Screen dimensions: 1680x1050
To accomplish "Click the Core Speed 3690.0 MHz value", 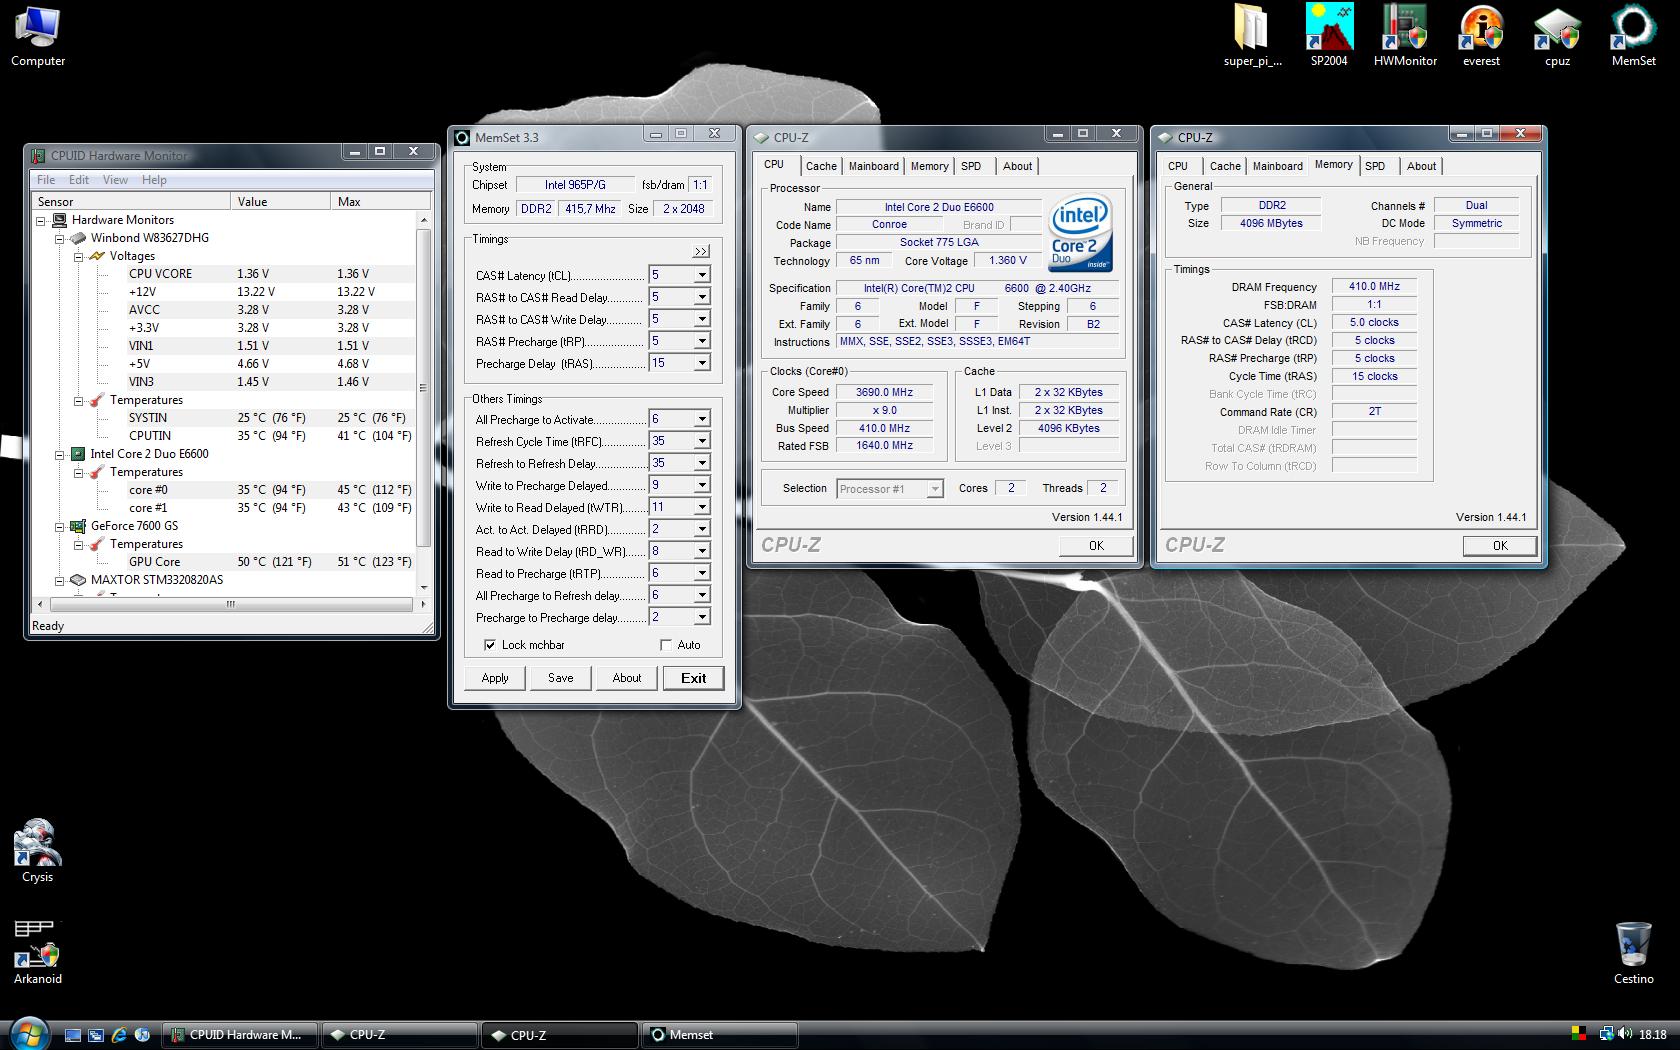I will tap(884, 392).
